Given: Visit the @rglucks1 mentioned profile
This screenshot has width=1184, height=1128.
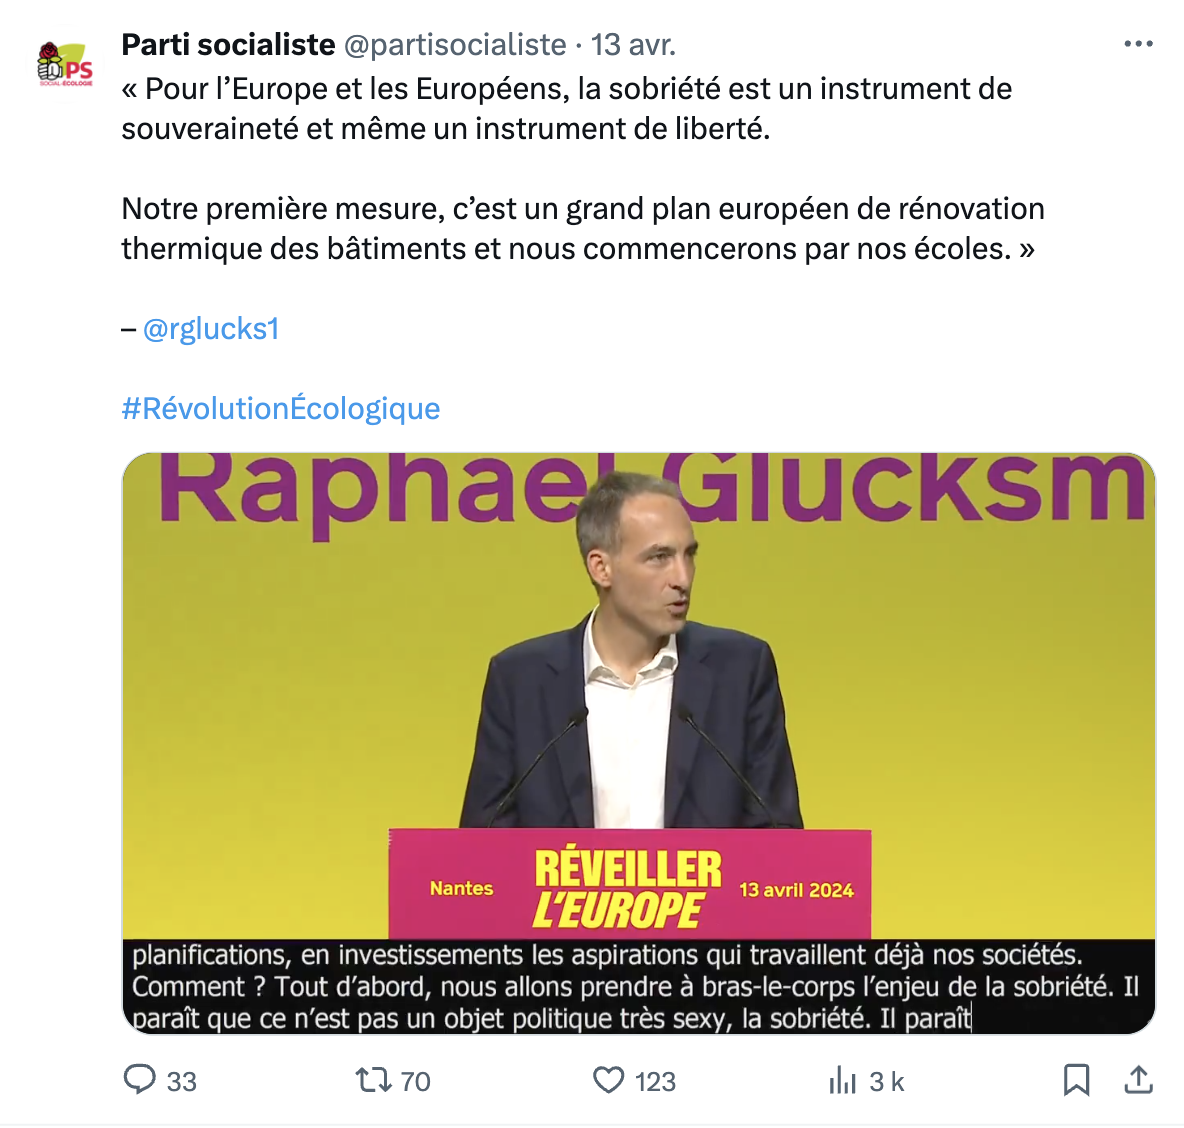Looking at the screenshot, I should pos(211,329).
